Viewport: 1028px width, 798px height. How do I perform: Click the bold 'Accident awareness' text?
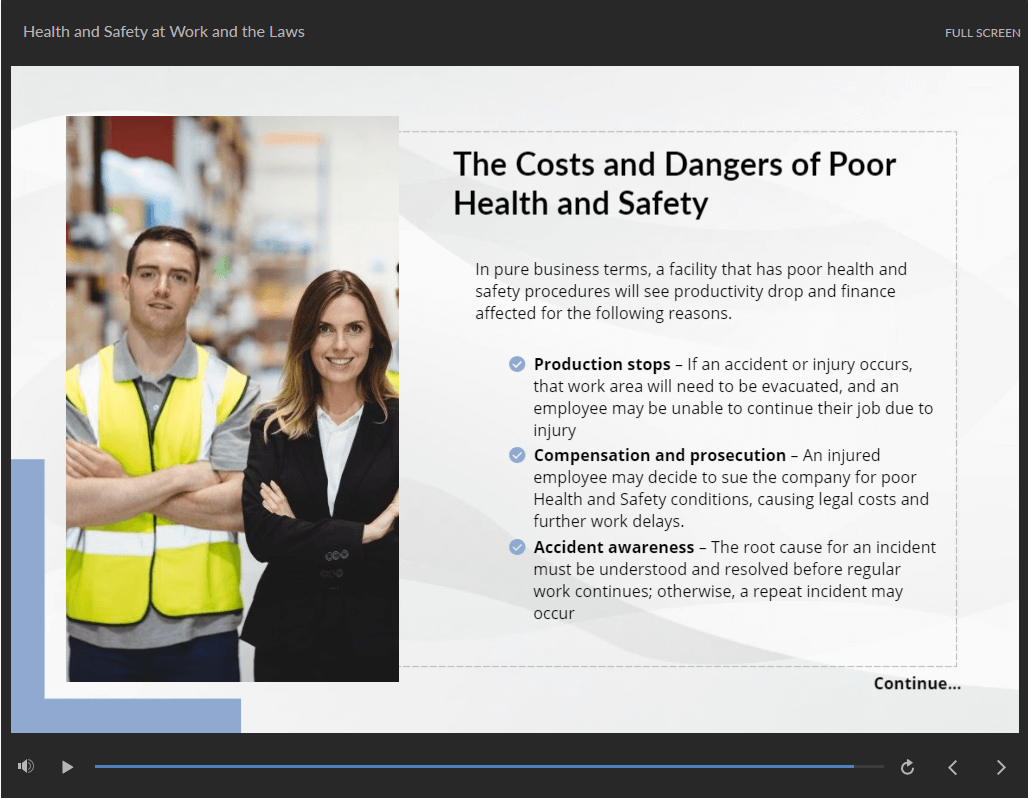tap(613, 547)
